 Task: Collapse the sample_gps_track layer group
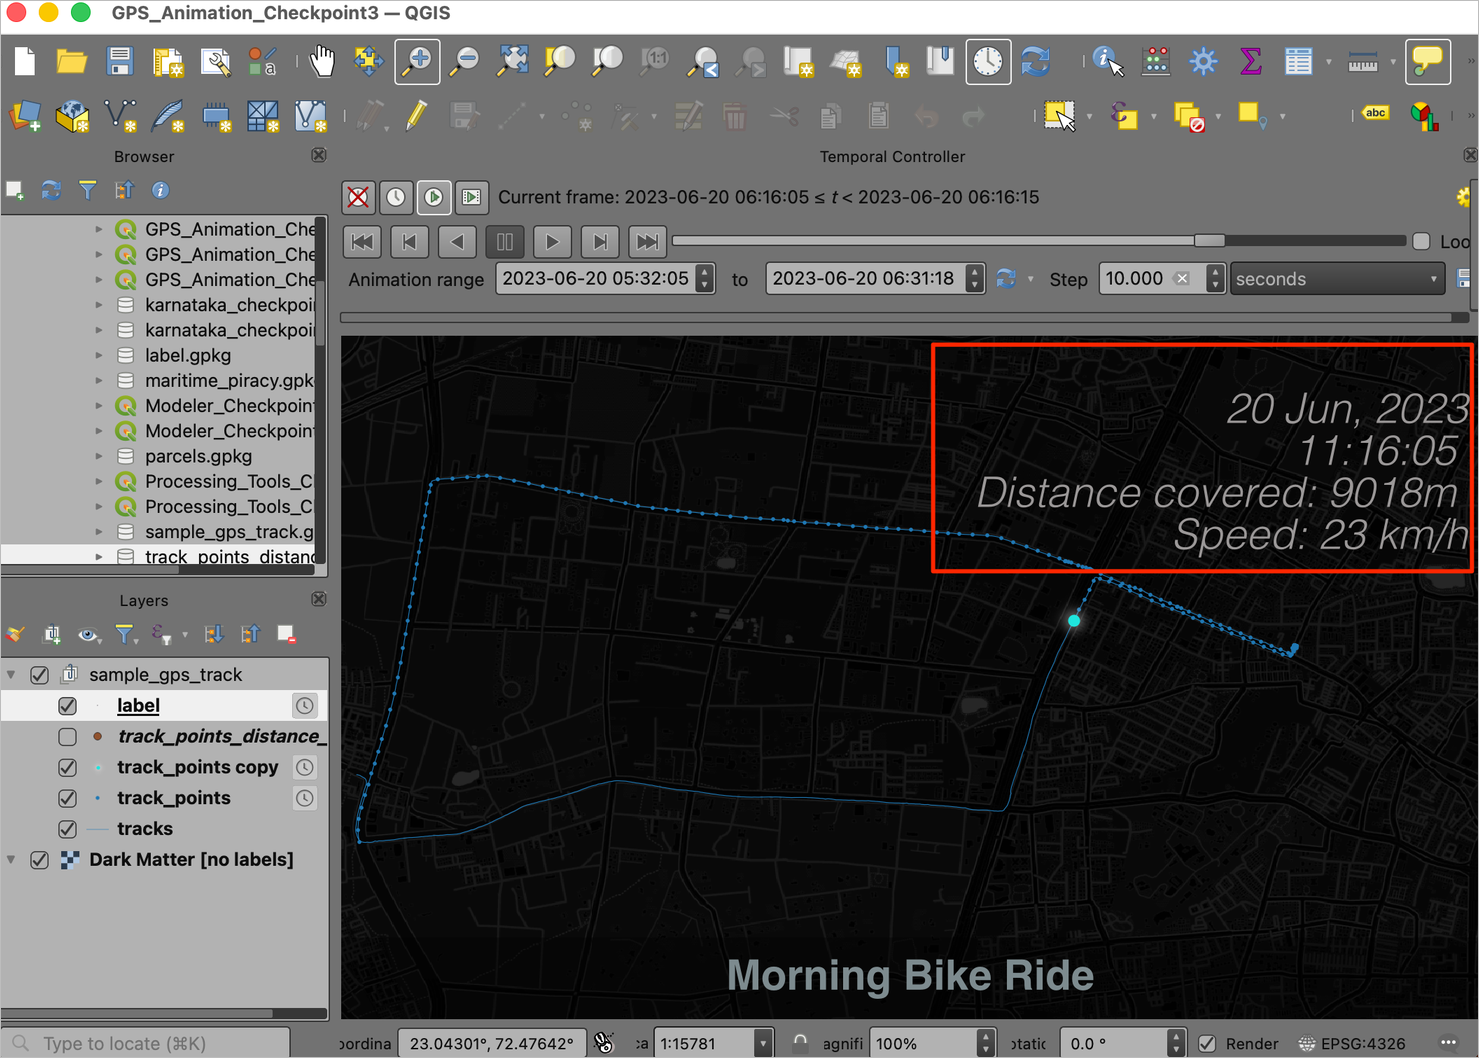pyautogui.click(x=12, y=675)
